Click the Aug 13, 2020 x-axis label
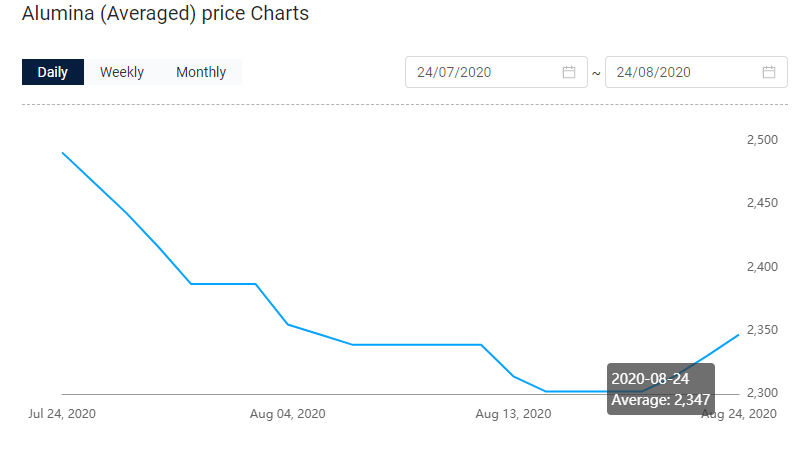 click(x=513, y=414)
